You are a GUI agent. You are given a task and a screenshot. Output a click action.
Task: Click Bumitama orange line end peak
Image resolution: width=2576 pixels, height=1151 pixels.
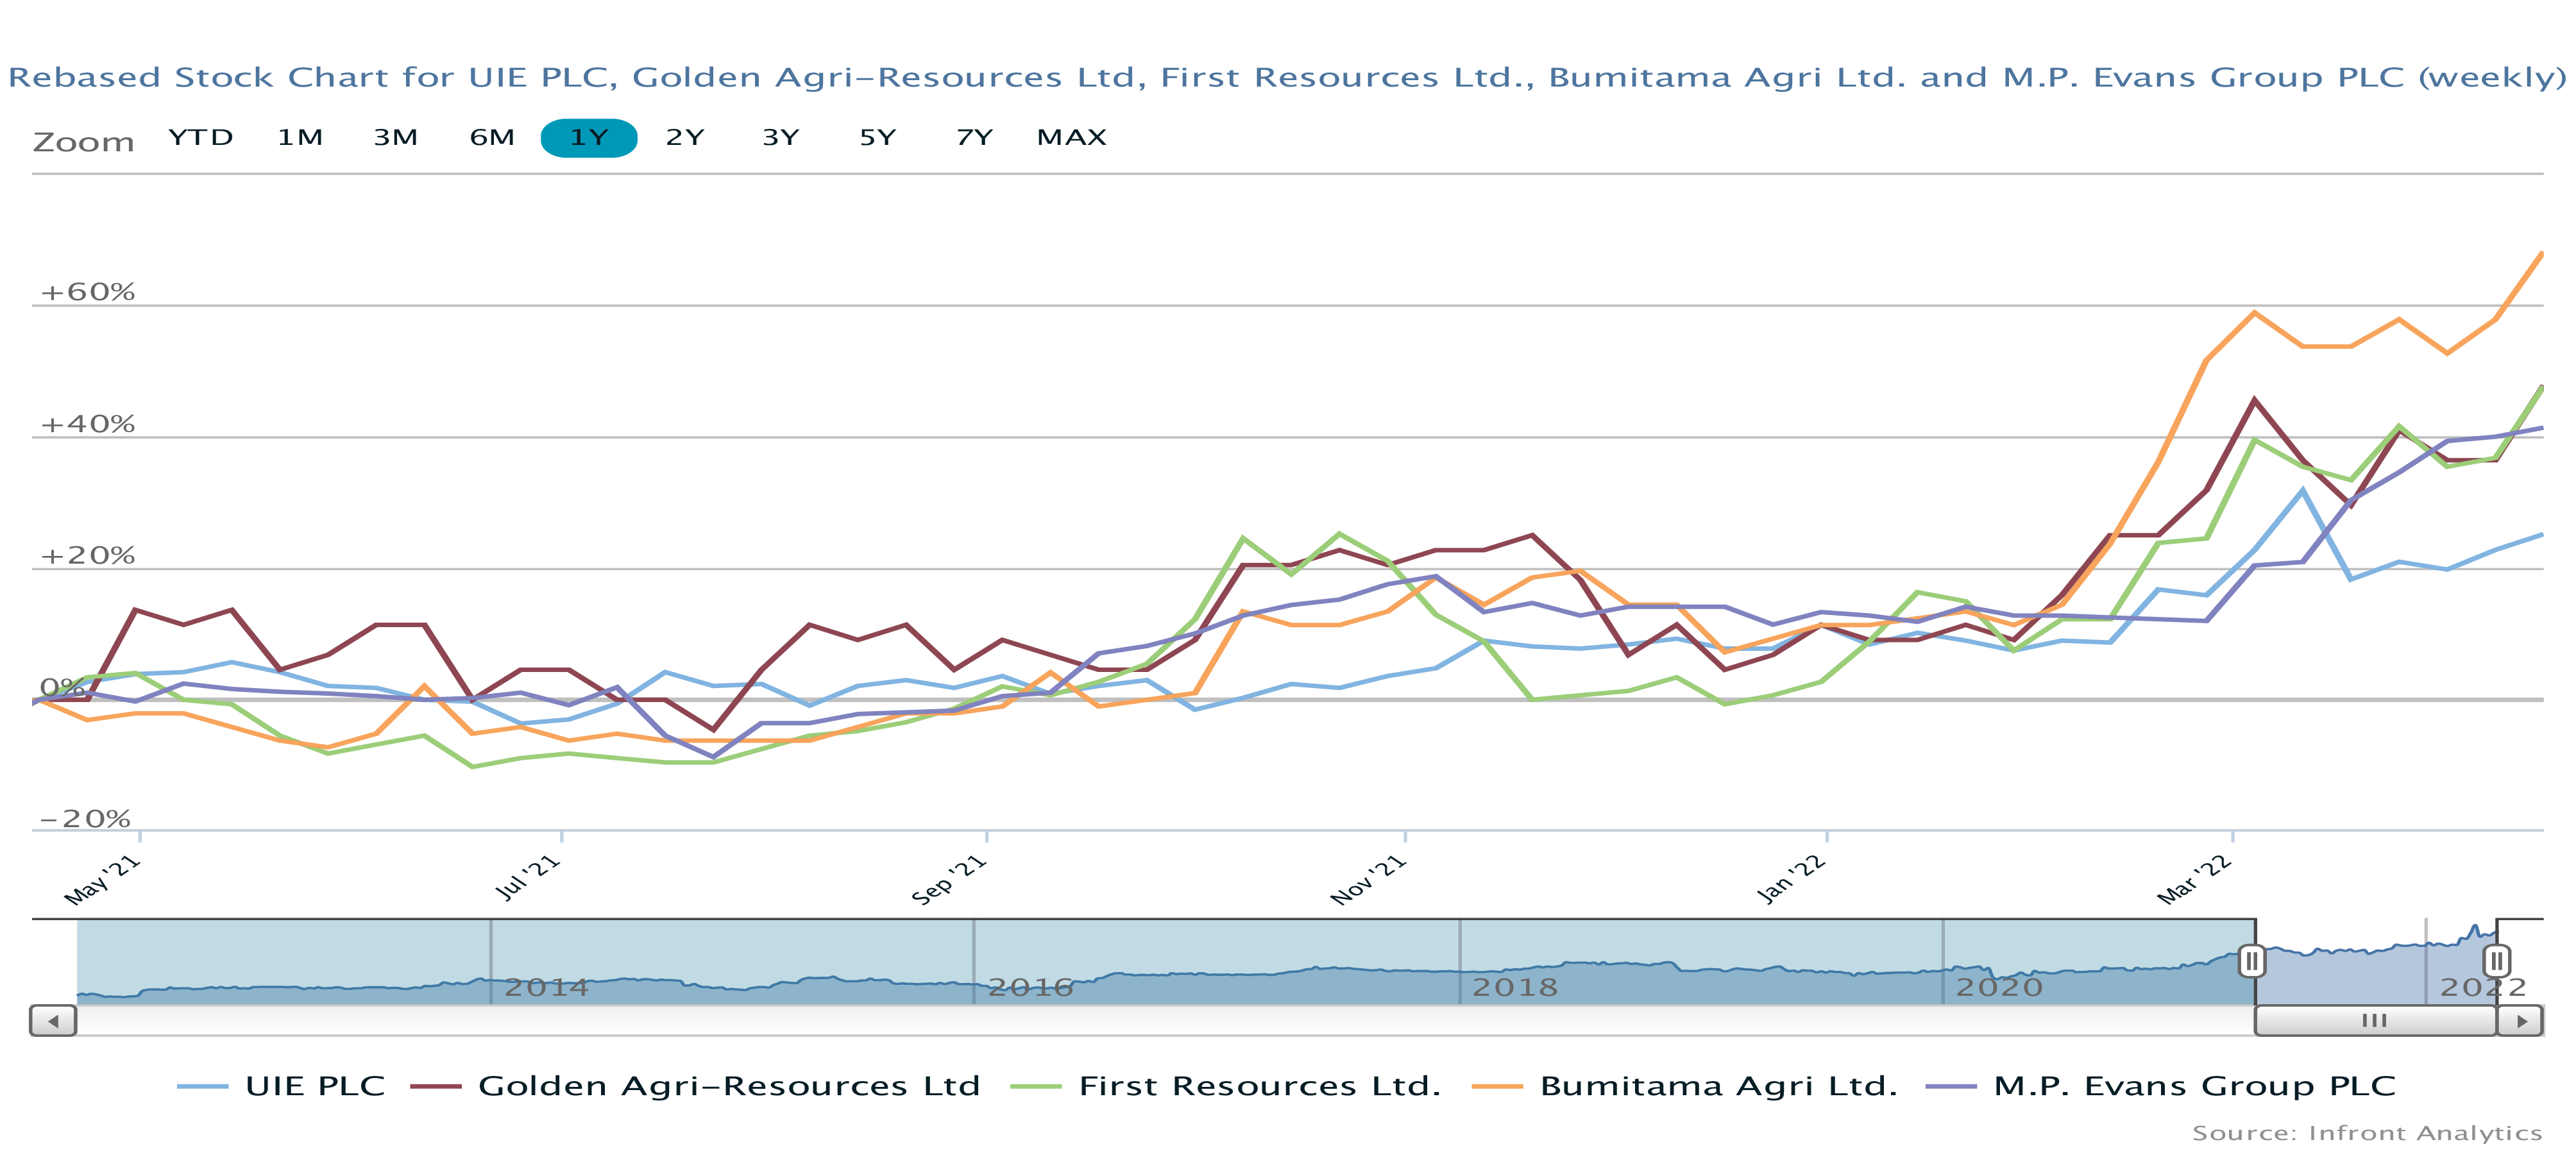pyautogui.click(x=2540, y=255)
